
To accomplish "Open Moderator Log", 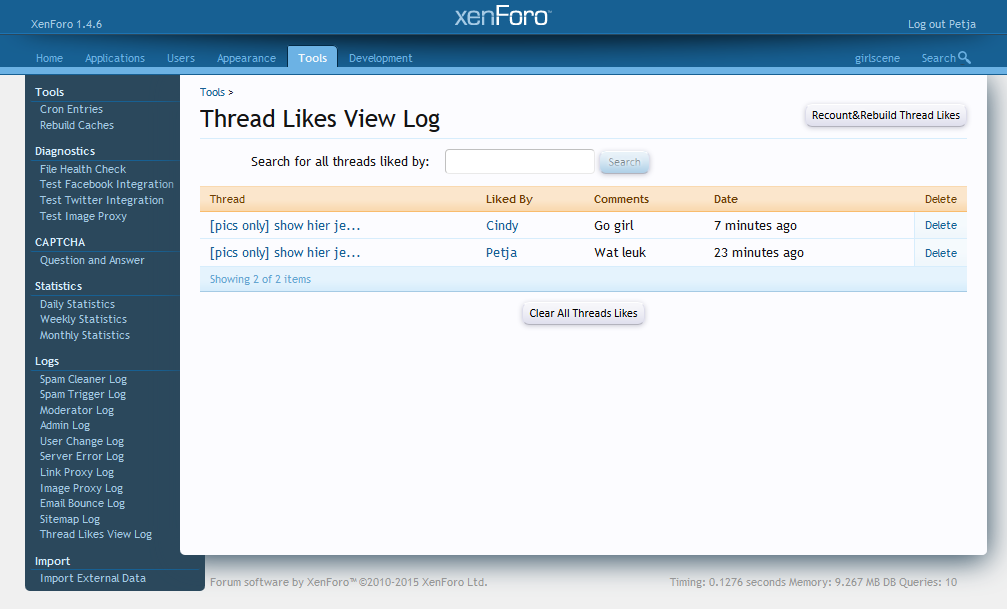I will tap(76, 410).
